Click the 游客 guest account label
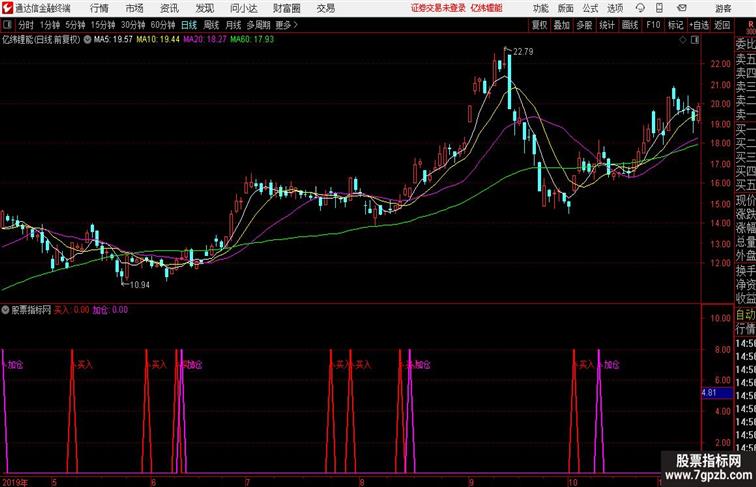Viewport: 756px width, 487px height. point(723,8)
